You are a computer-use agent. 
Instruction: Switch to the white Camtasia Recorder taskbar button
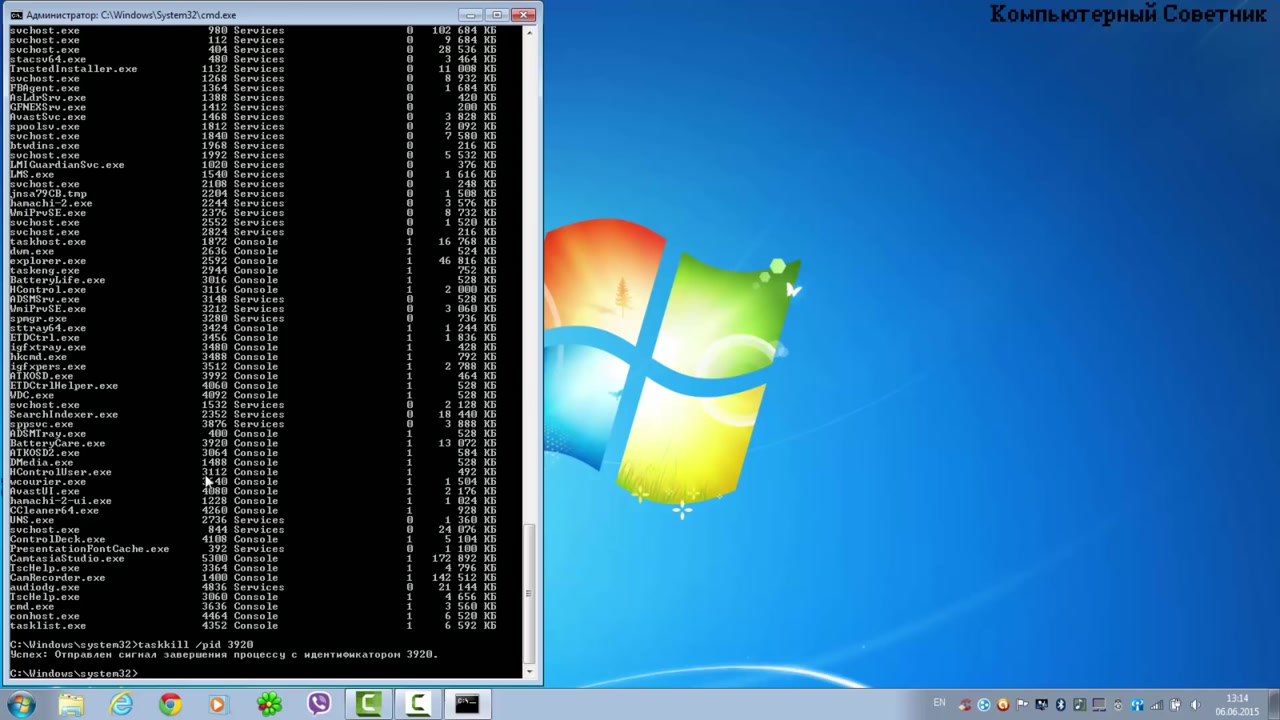pos(418,704)
